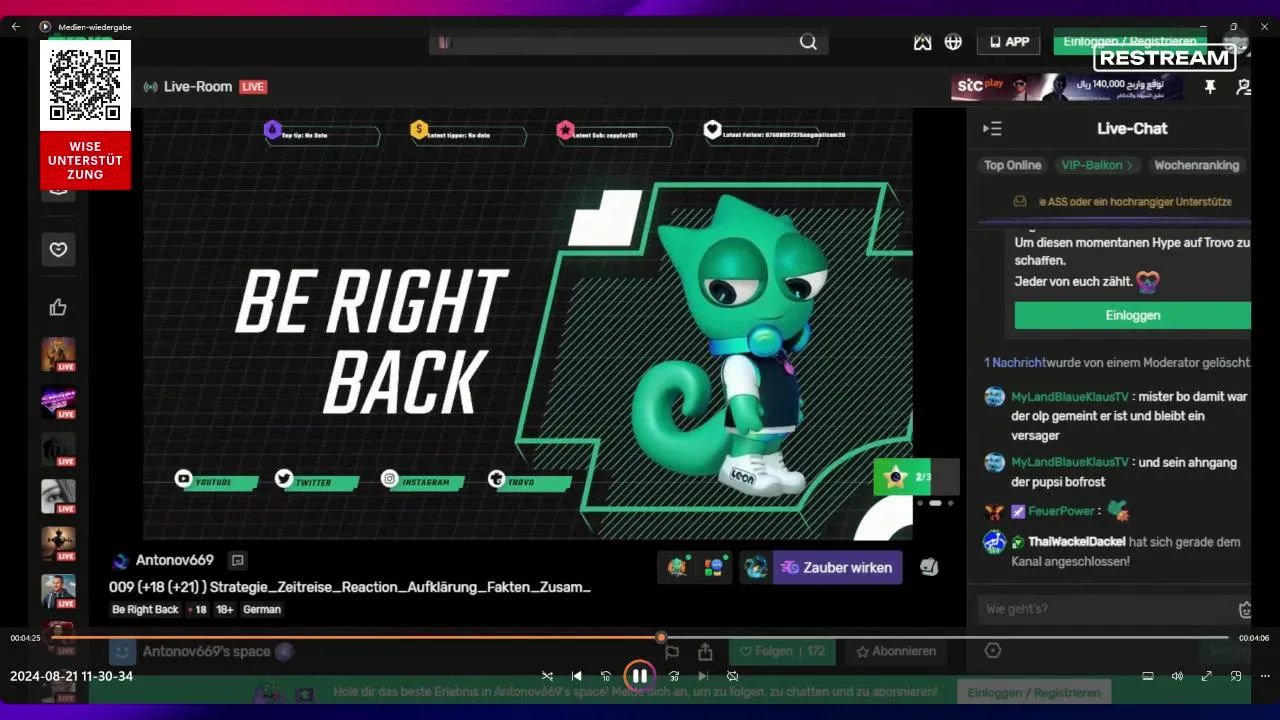1280x720 pixels.
Task: Open the crown rewards icon in the header
Action: tap(922, 42)
